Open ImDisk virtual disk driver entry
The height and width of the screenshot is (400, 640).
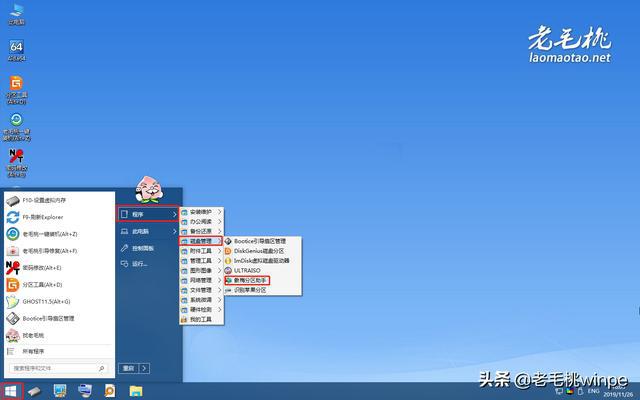pos(262,261)
